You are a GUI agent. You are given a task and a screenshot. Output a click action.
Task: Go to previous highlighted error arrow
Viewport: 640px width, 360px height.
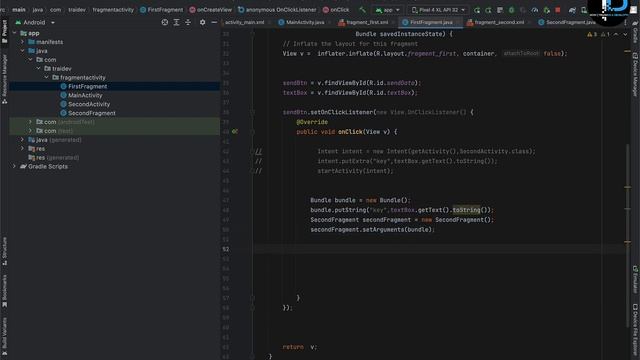pyautogui.click(x=616, y=34)
